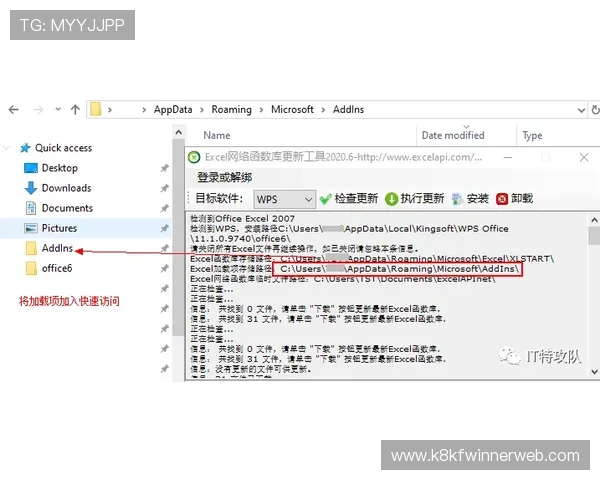Expand chevron between Roaming and Microsoft
The height and width of the screenshot is (480, 600).
pyautogui.click(x=261, y=110)
